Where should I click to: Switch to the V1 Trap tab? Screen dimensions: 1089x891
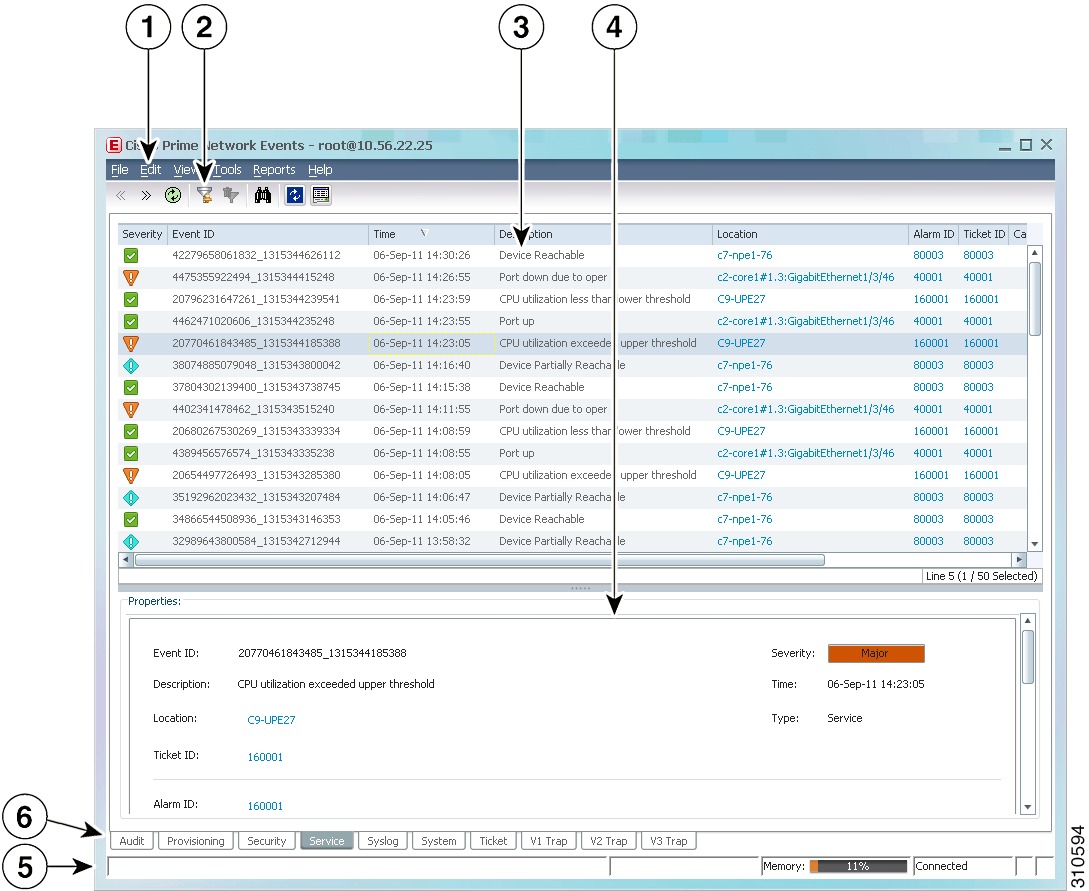[x=549, y=841]
